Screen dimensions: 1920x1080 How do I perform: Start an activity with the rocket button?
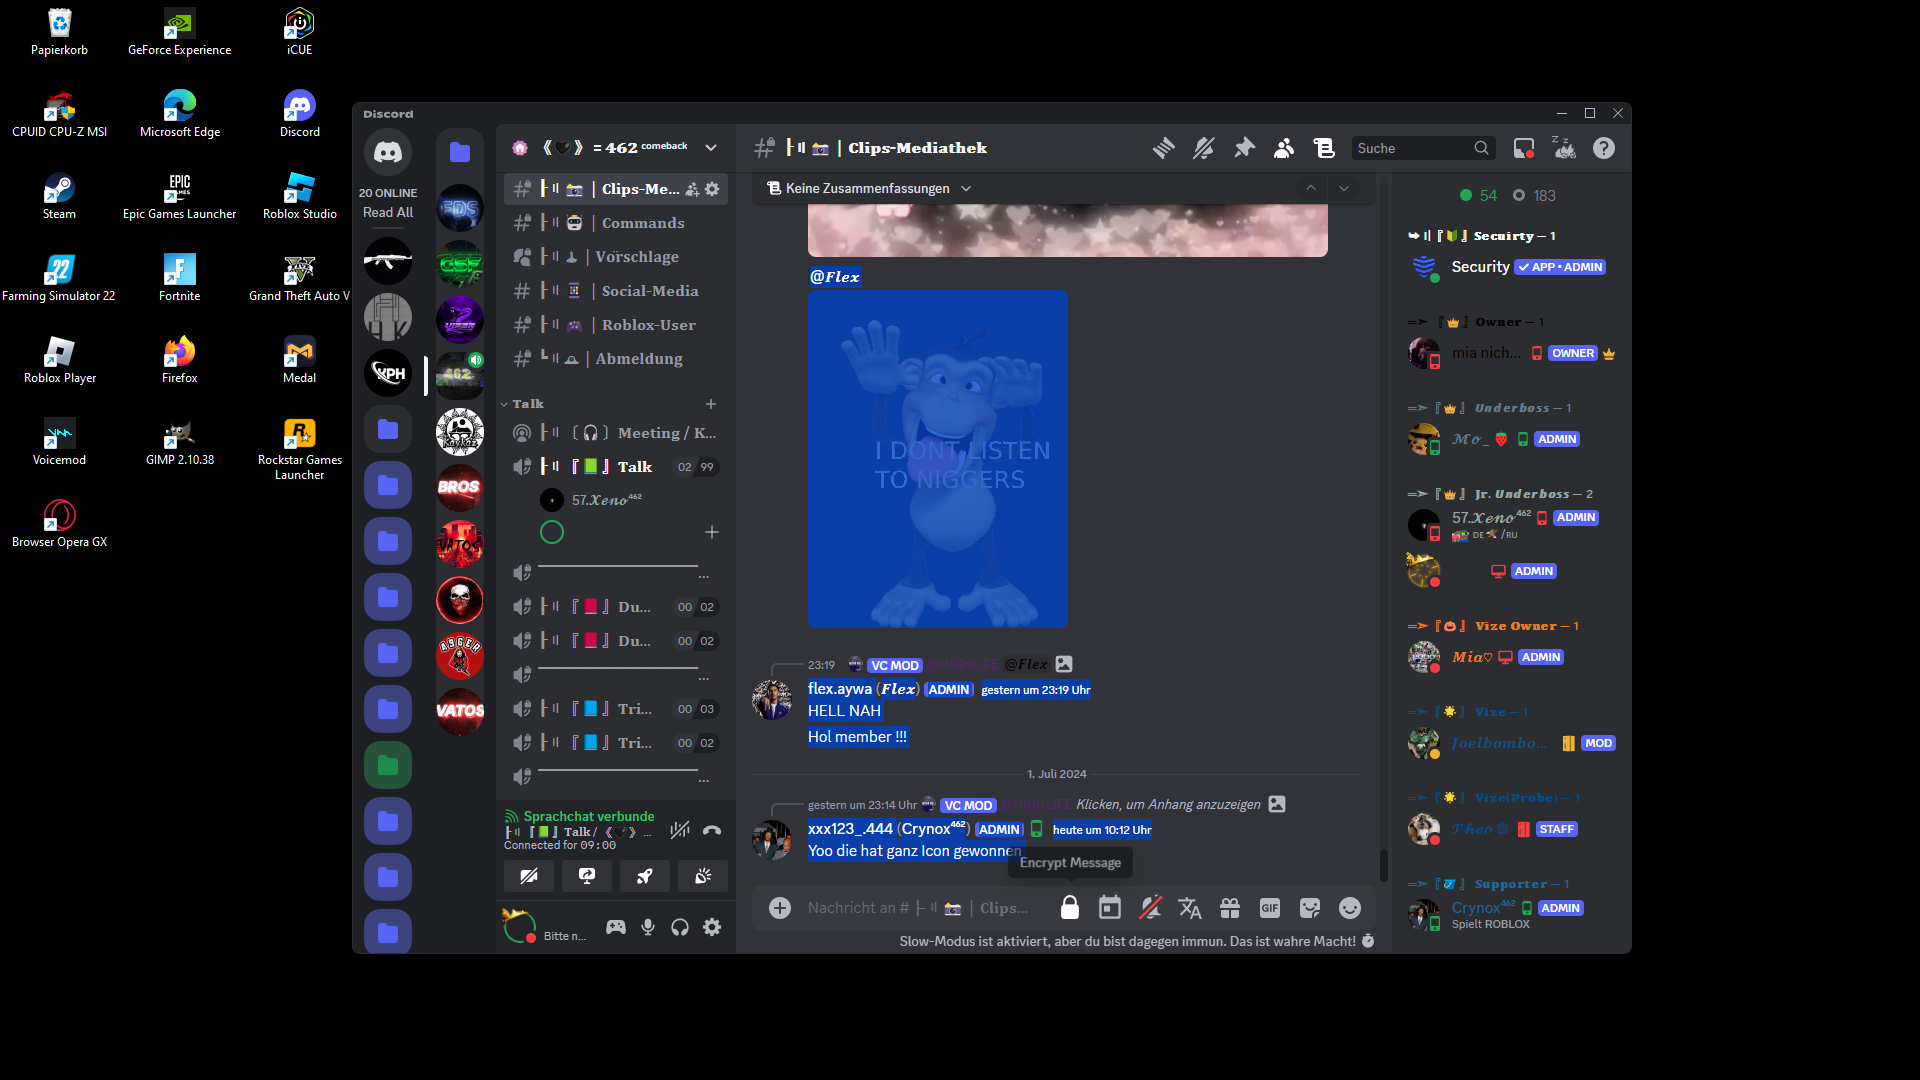coord(645,876)
